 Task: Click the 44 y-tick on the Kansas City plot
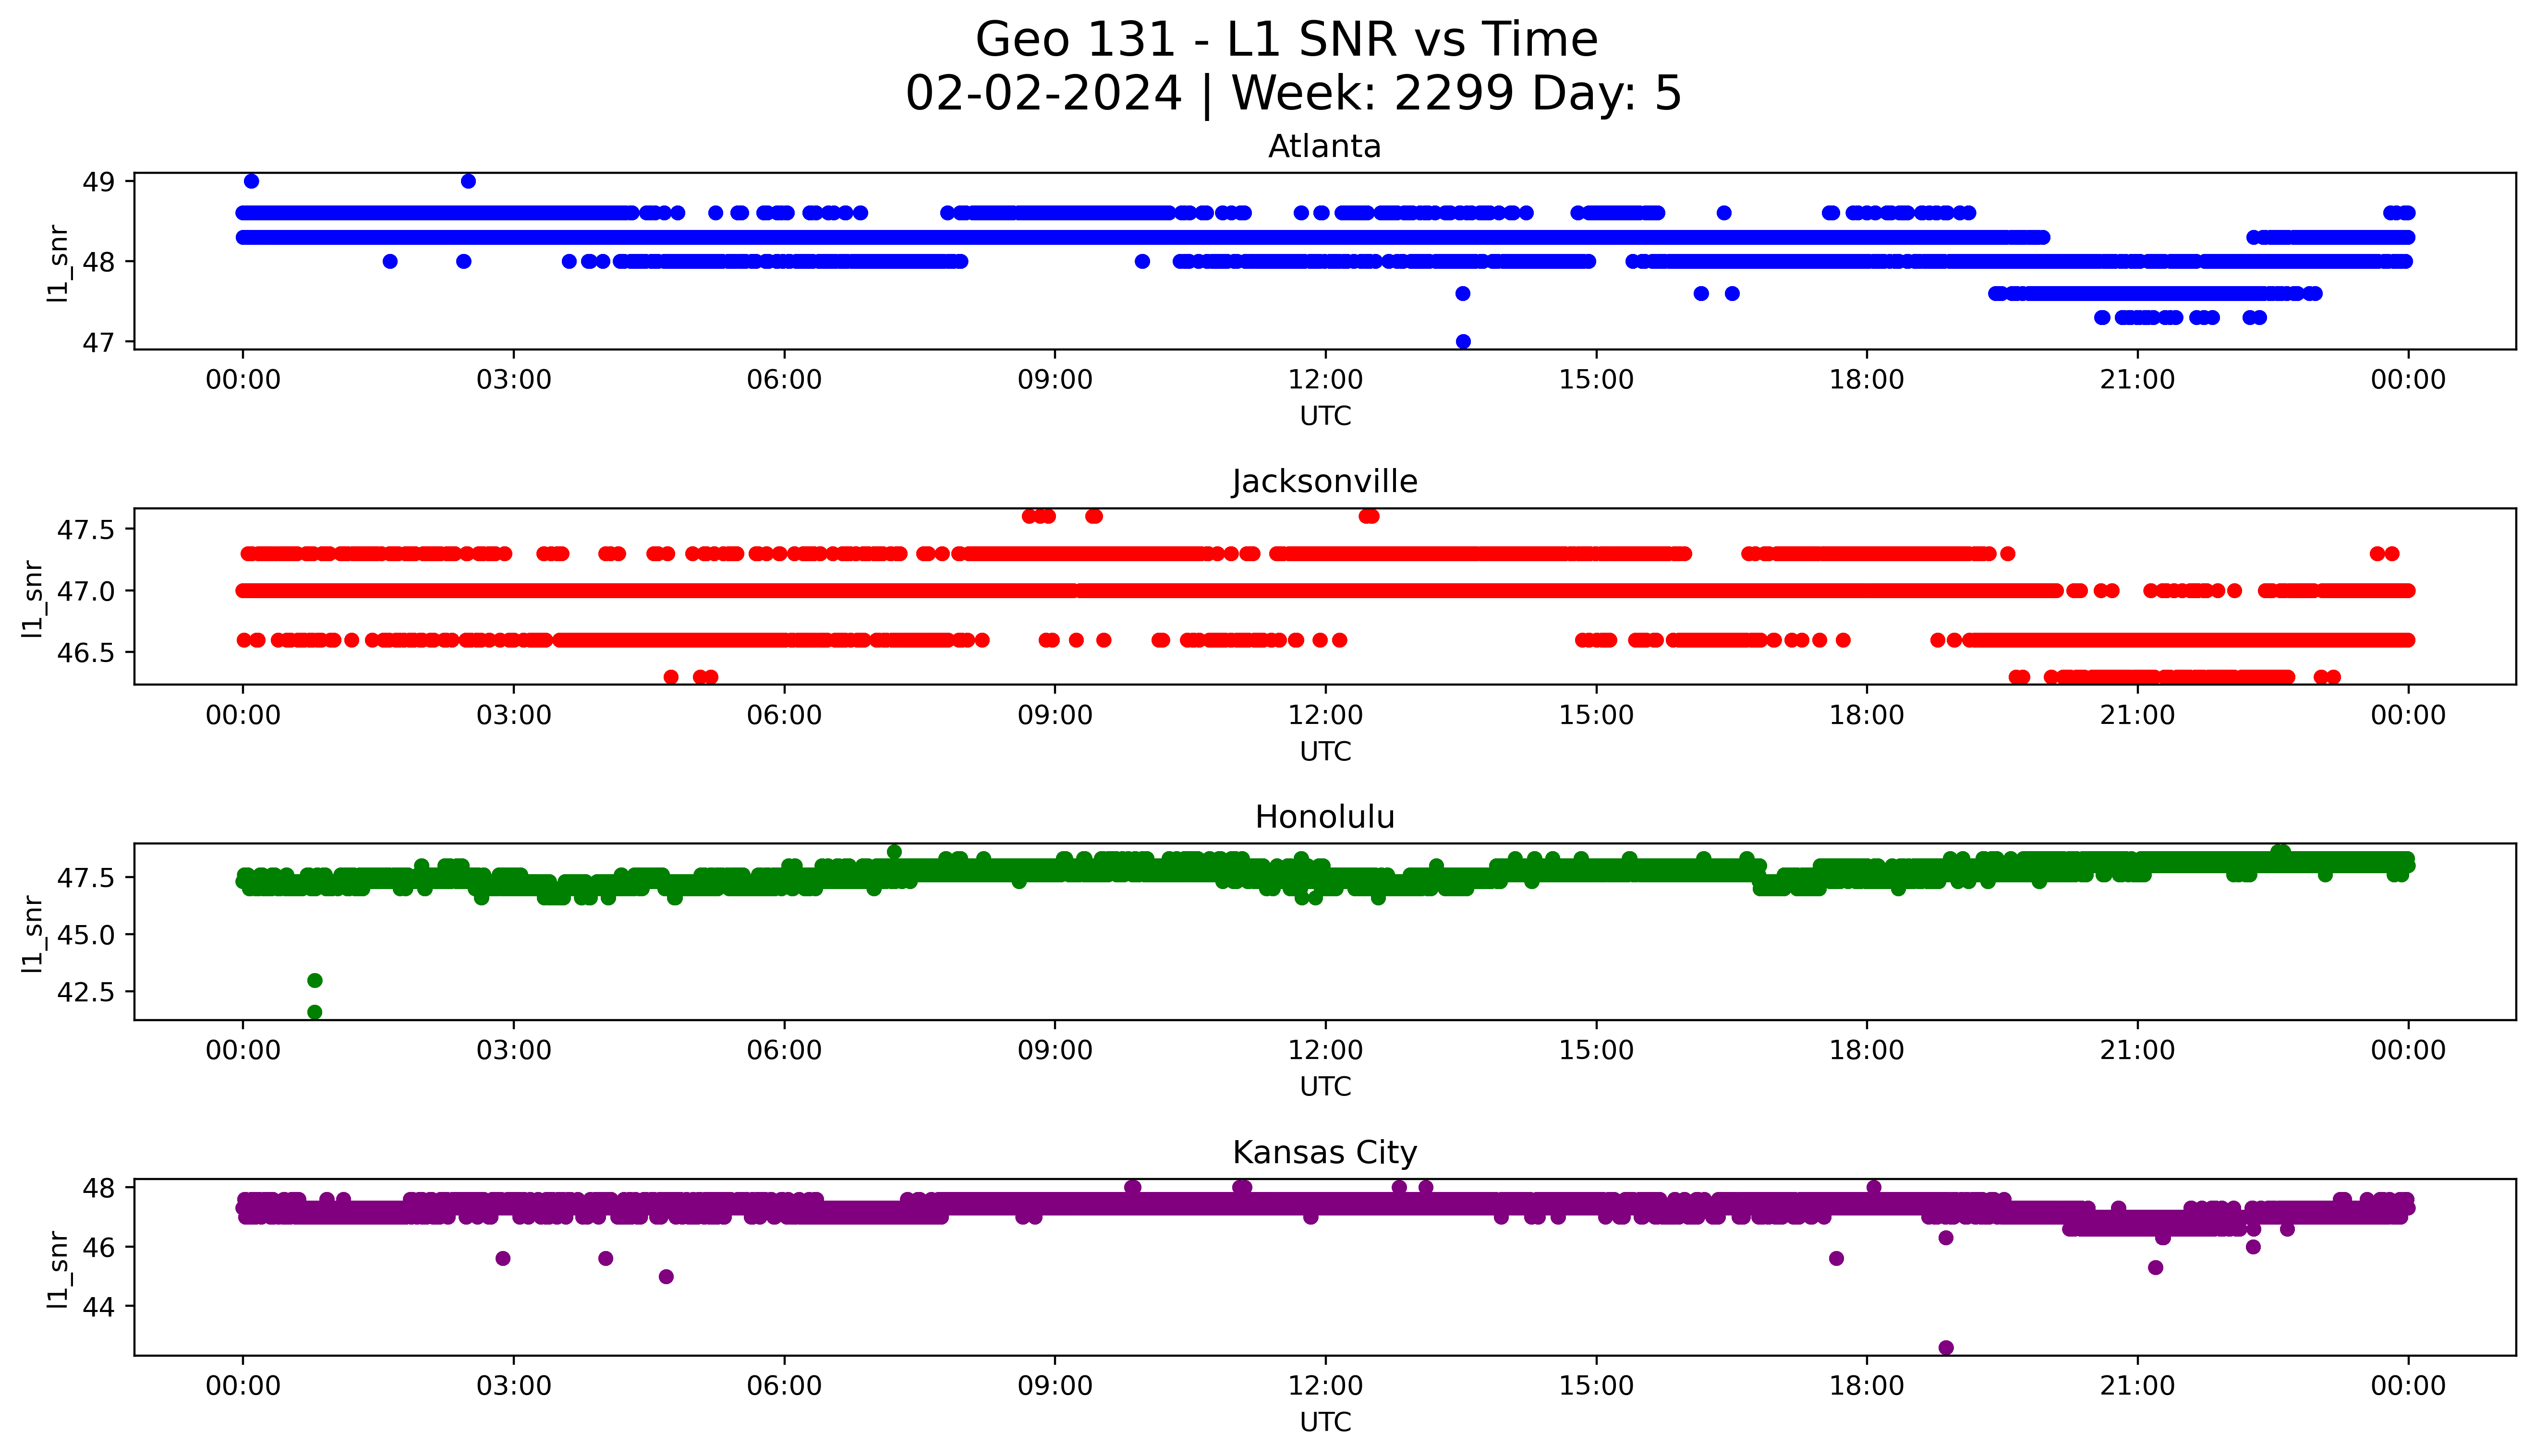pyautogui.click(x=100, y=1307)
